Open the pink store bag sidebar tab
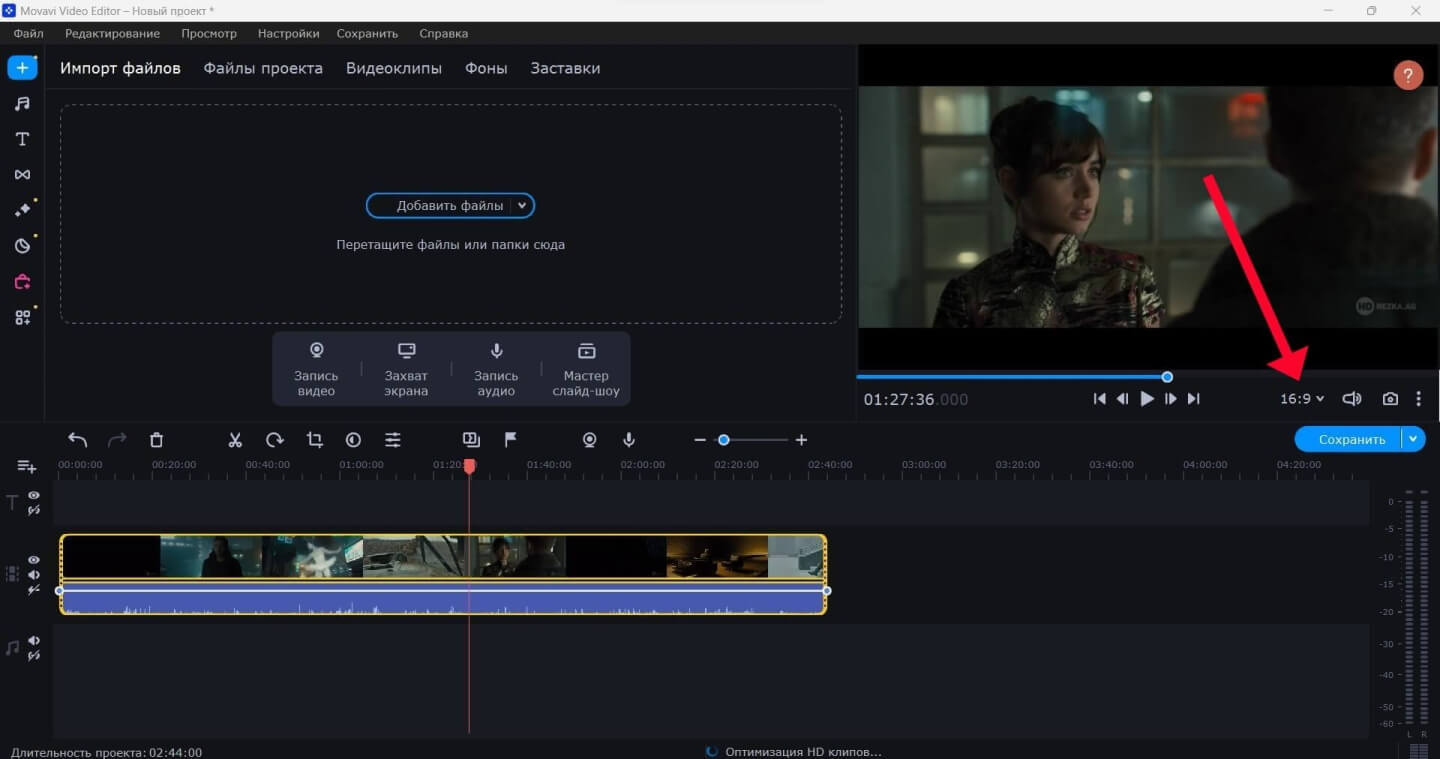This screenshot has height=759, width=1440. coord(22,282)
